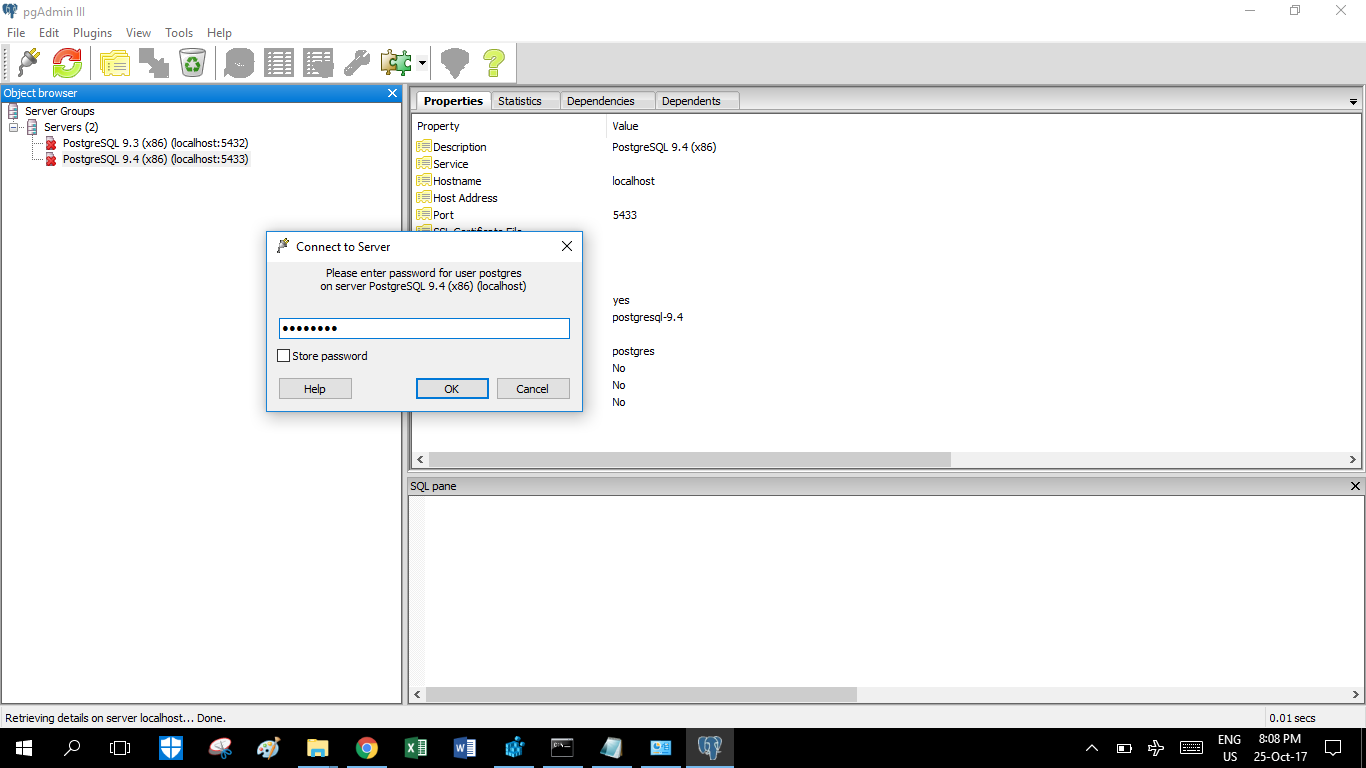Click the value 'postgresql-9.4'
Image resolution: width=1366 pixels, height=768 pixels.
[x=647, y=317]
